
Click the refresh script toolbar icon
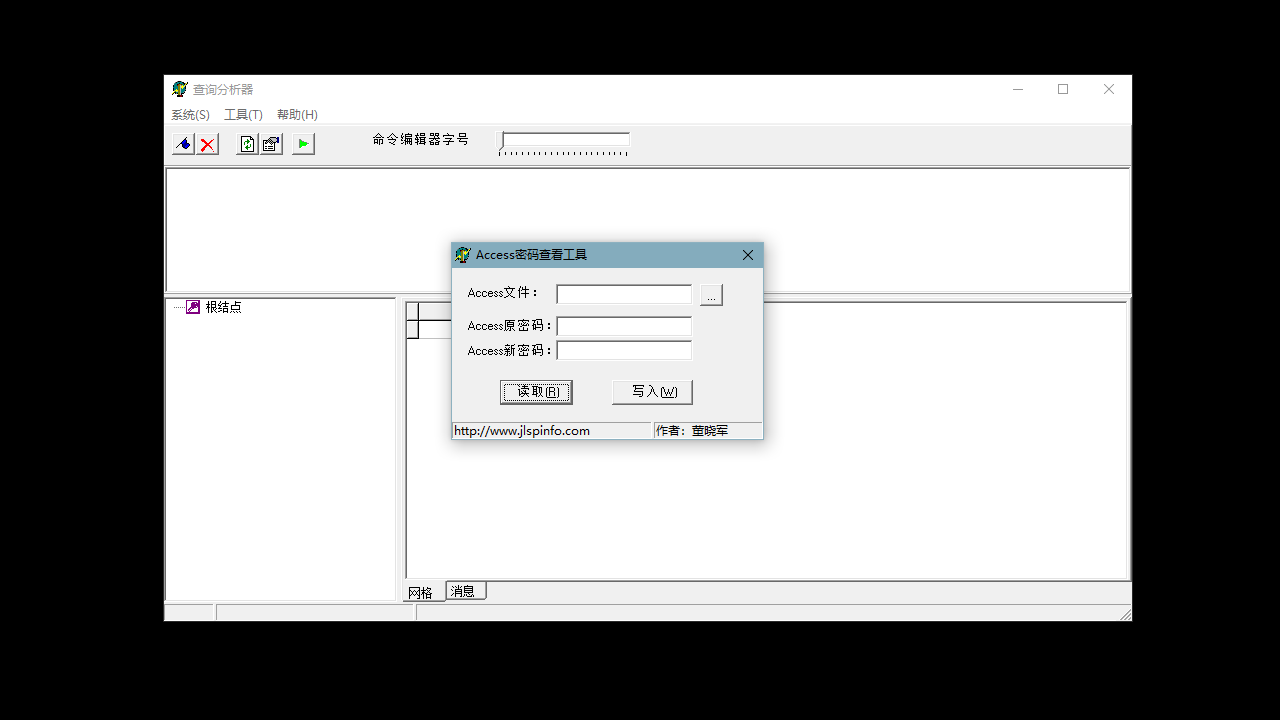tap(247, 143)
